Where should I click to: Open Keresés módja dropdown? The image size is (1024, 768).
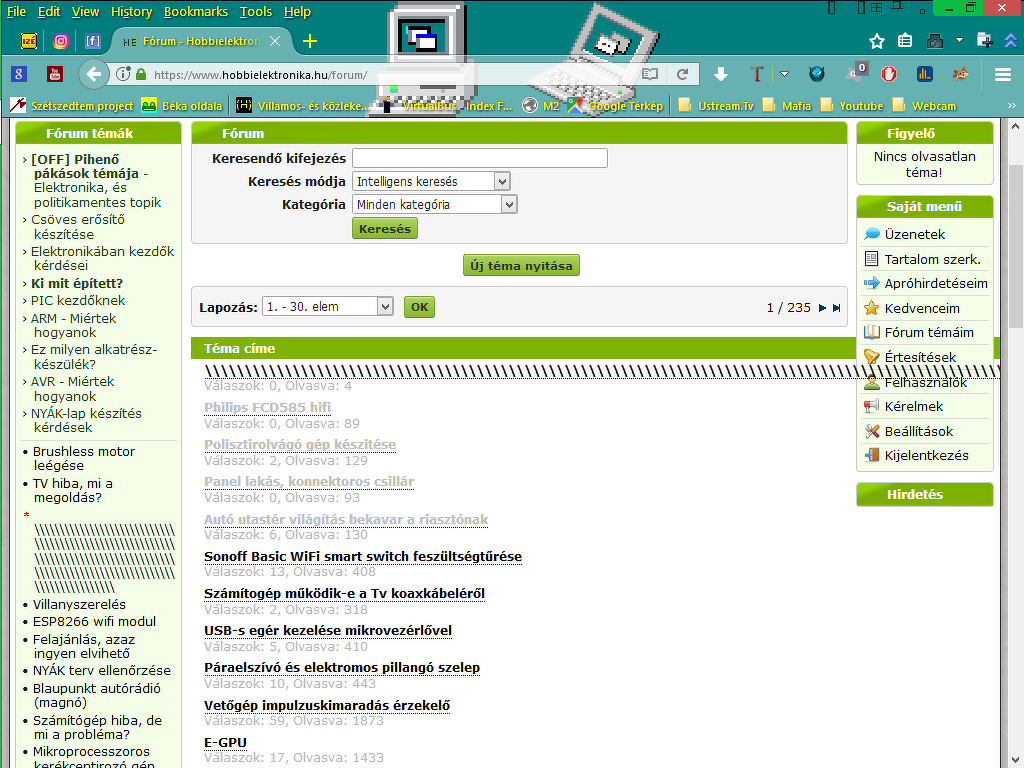tap(431, 182)
